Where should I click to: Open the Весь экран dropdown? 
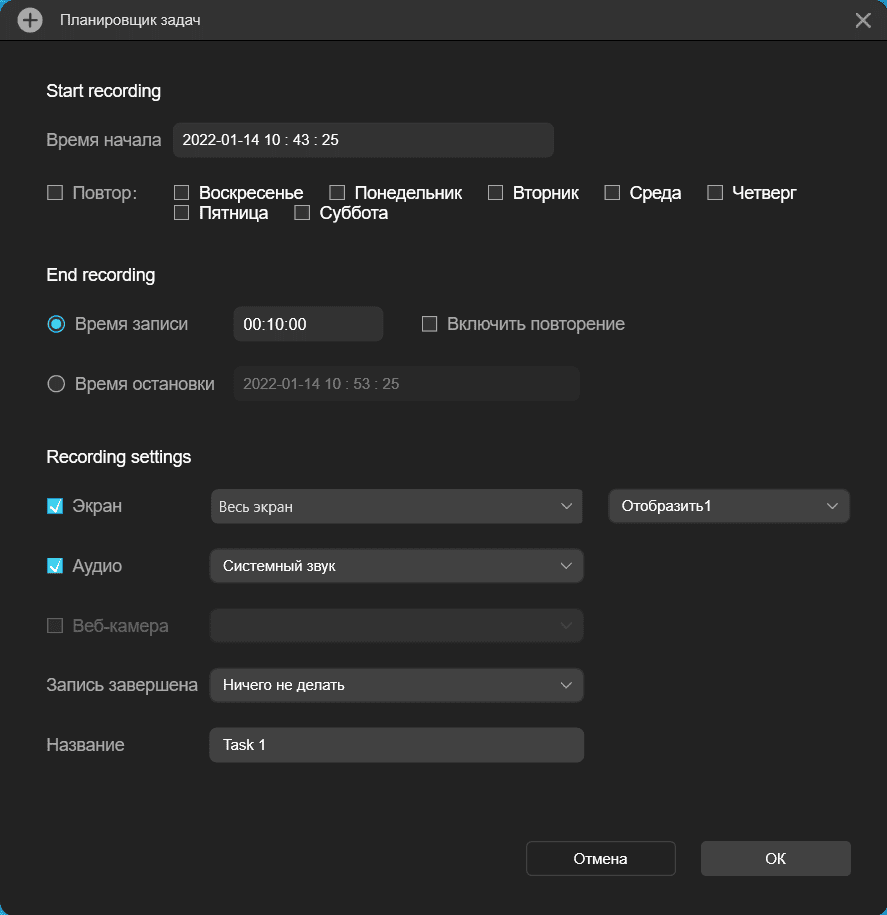(396, 506)
